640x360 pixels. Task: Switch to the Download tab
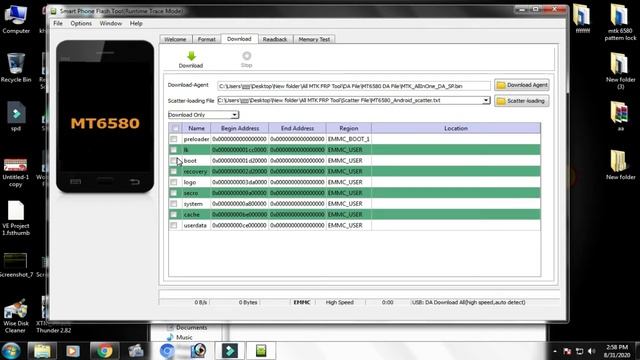239,39
